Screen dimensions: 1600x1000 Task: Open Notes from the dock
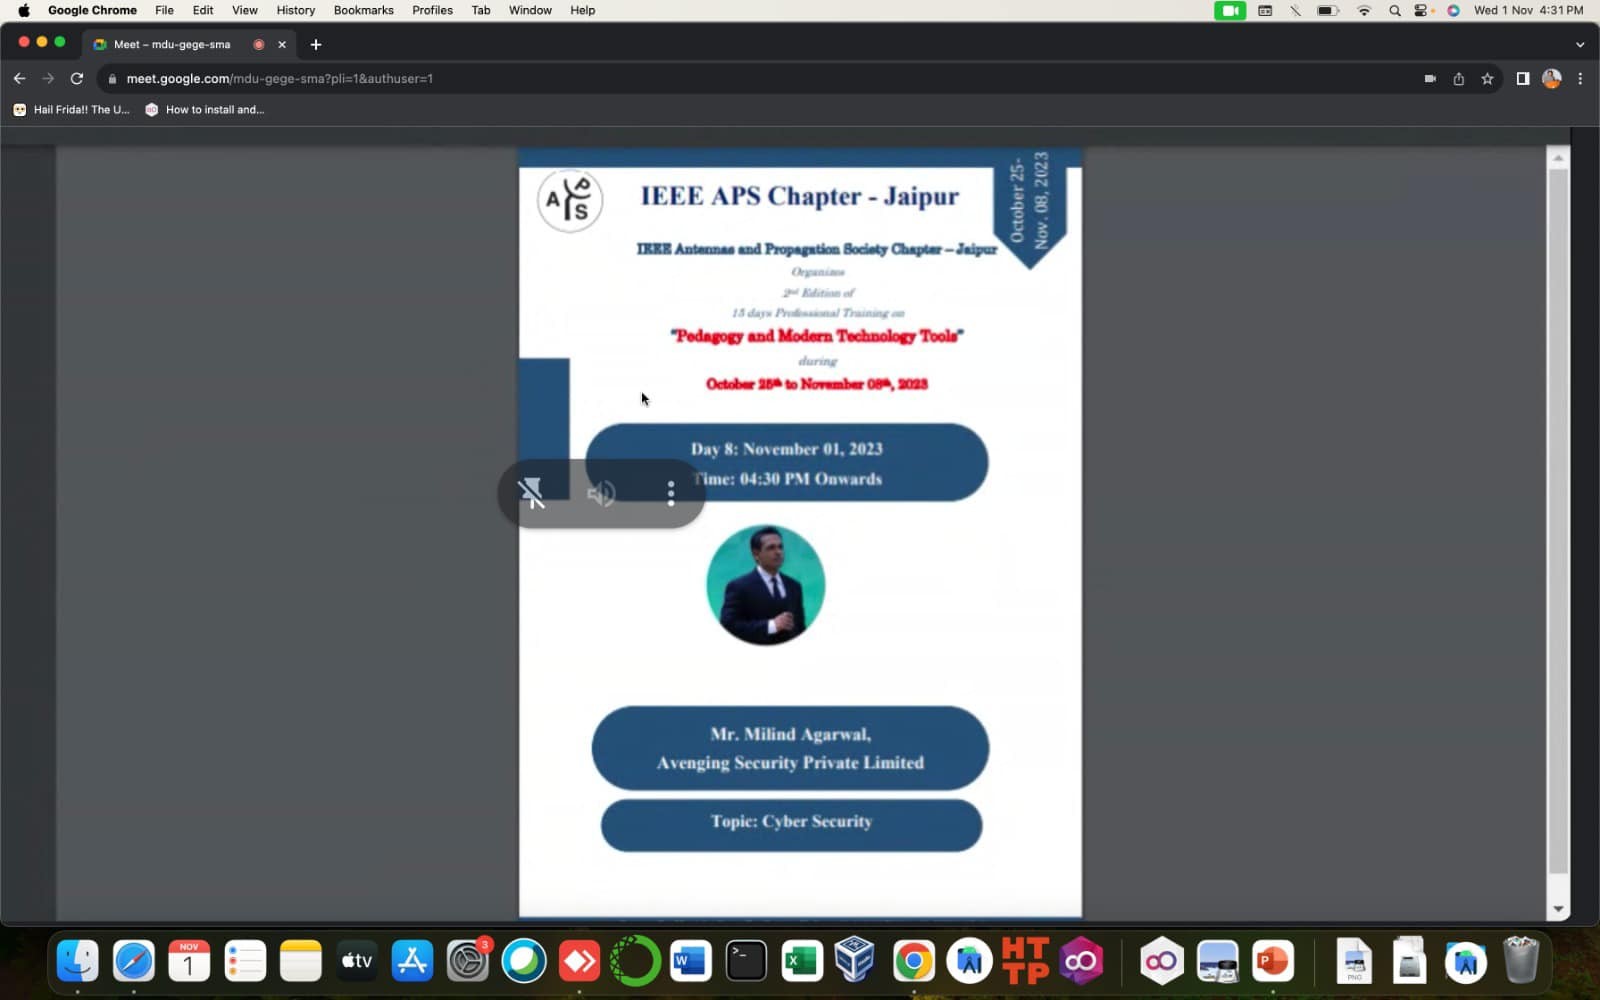300,961
